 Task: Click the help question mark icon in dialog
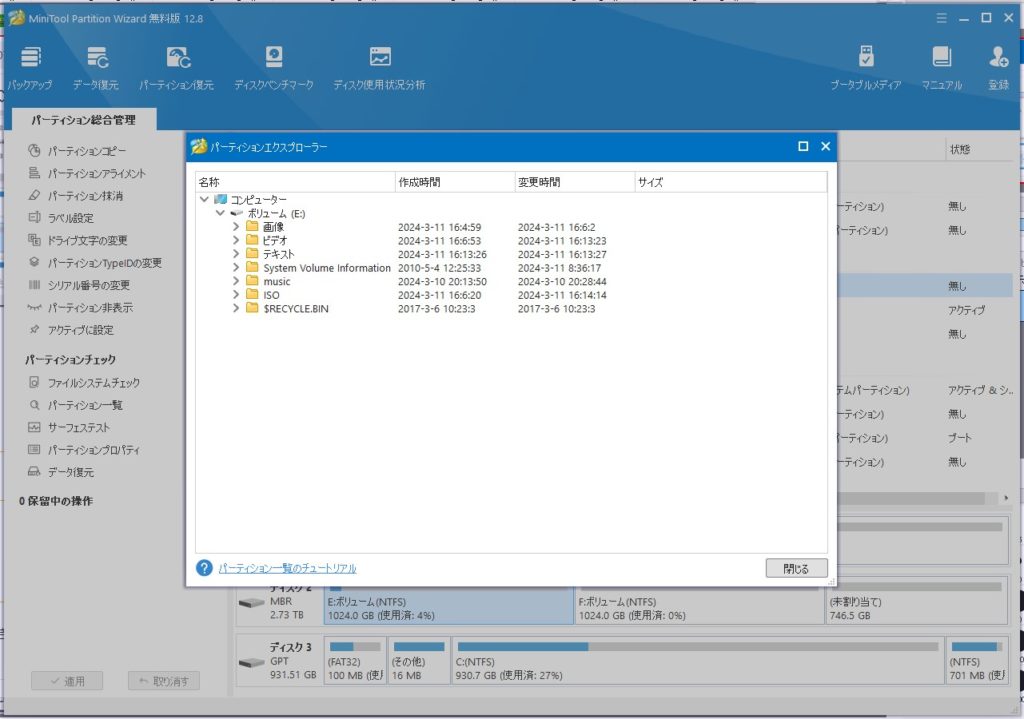204,568
